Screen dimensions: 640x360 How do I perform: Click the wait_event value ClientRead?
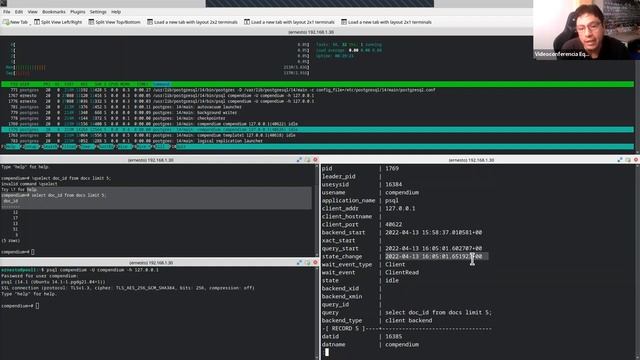tap(402, 272)
